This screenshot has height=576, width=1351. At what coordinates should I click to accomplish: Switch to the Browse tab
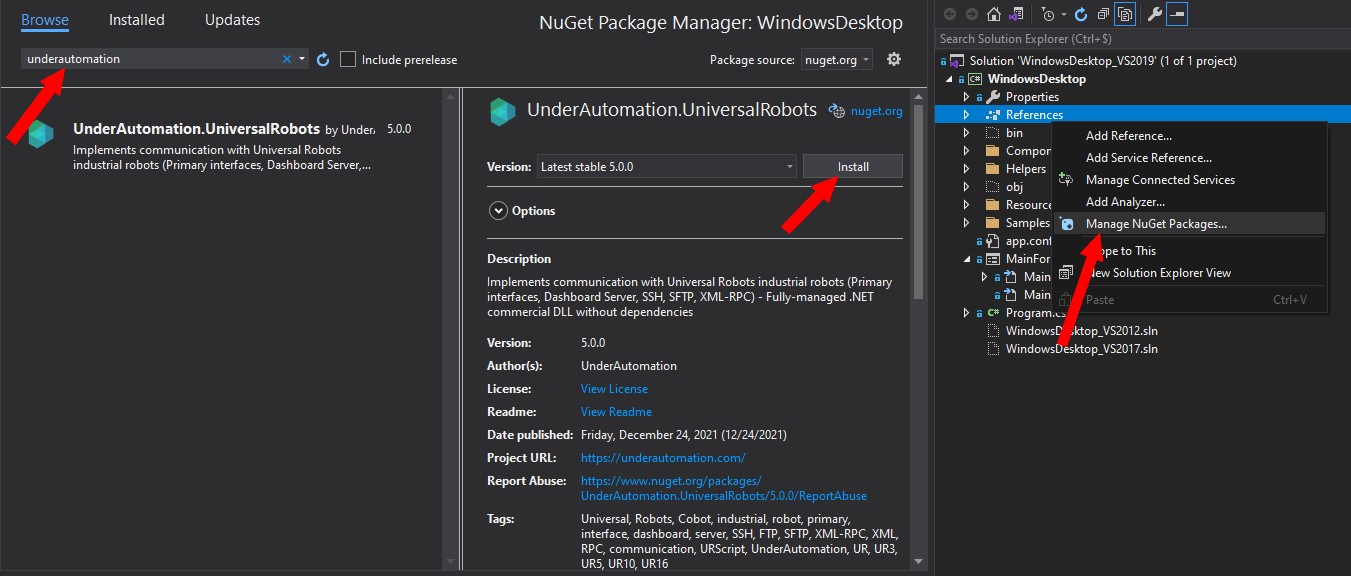tap(45, 20)
